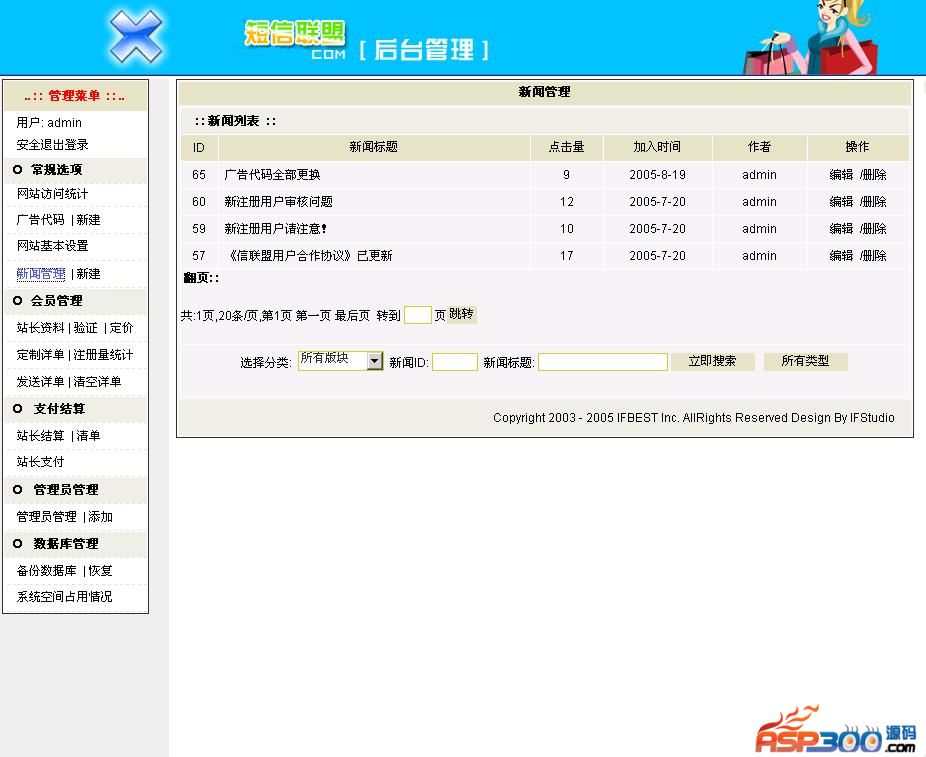
Task: Open 管理员管理 sub-link
Action: click(47, 517)
